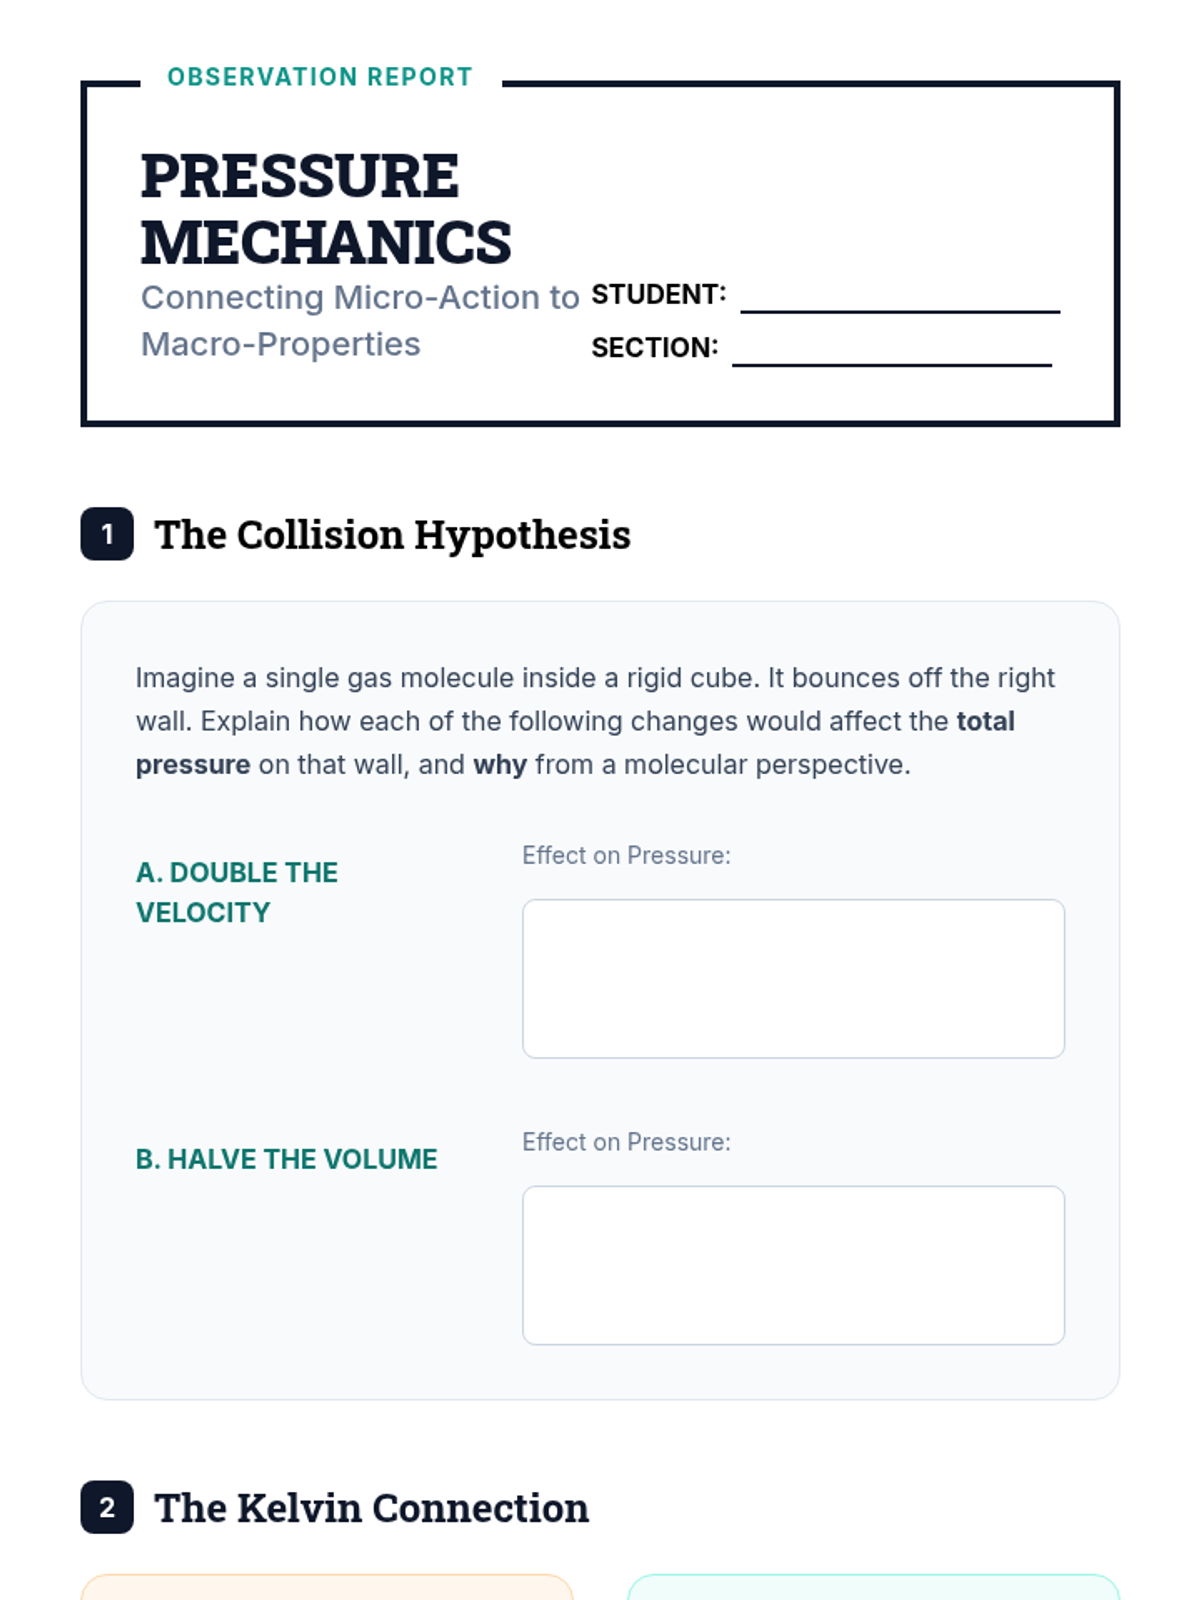Click the B. HALVE THE VOLUME label
The width and height of the screenshot is (1200, 1600).
point(286,1159)
